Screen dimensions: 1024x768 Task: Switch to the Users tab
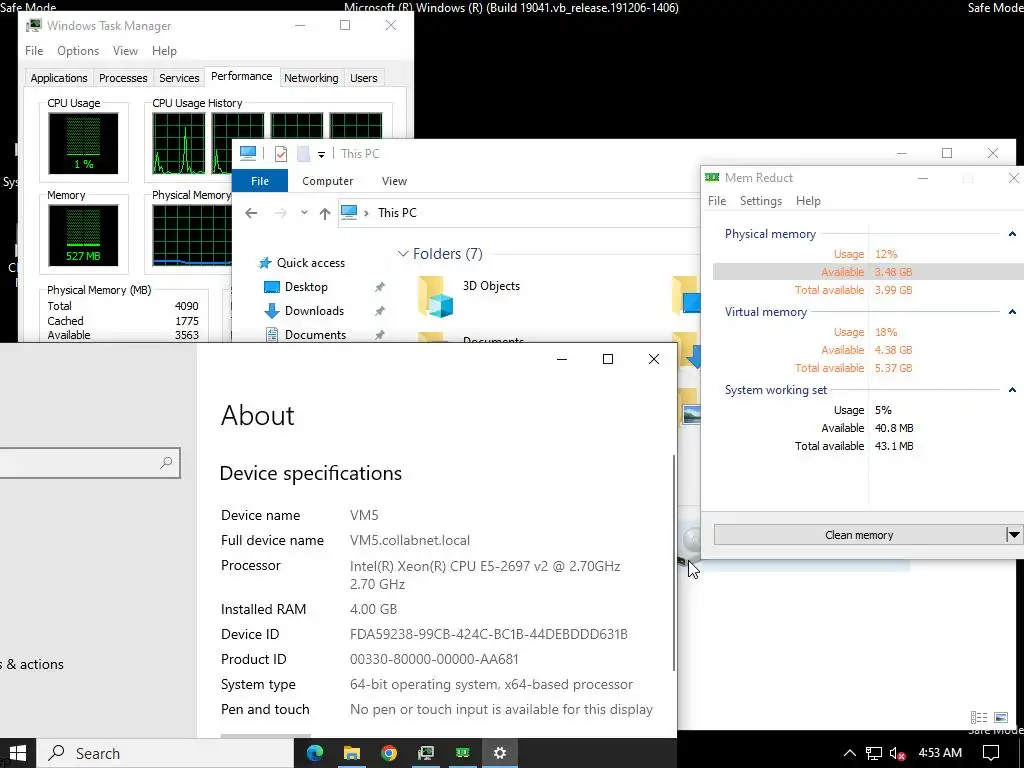click(x=363, y=78)
